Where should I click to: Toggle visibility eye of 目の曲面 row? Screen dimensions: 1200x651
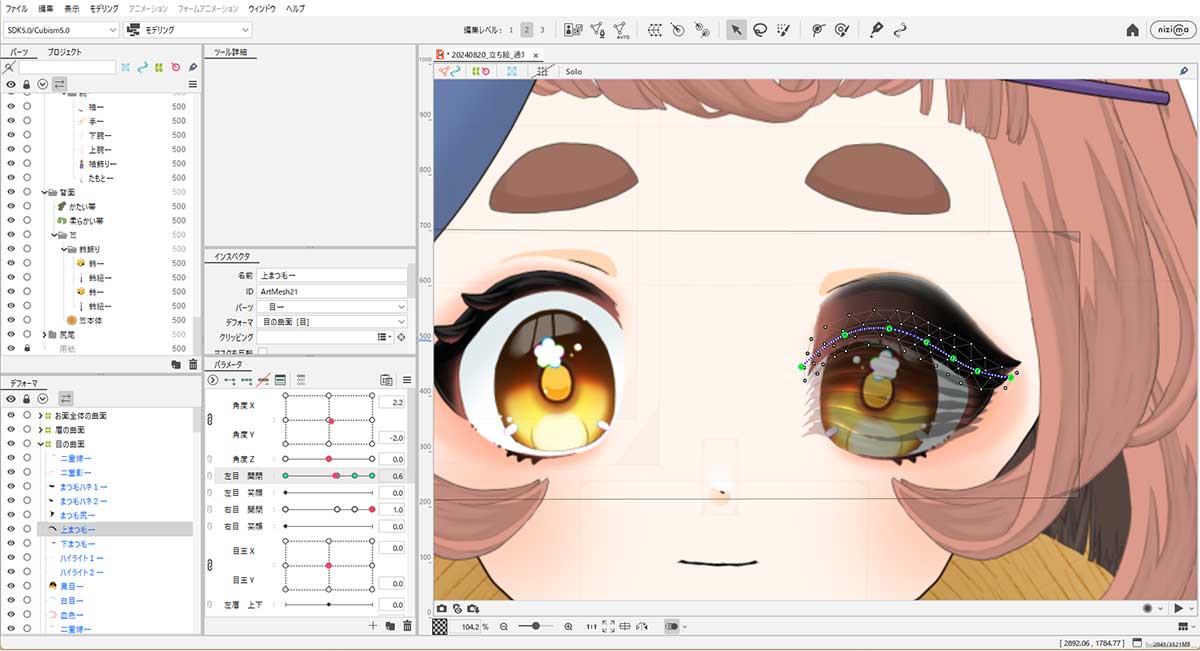[x=11, y=443]
